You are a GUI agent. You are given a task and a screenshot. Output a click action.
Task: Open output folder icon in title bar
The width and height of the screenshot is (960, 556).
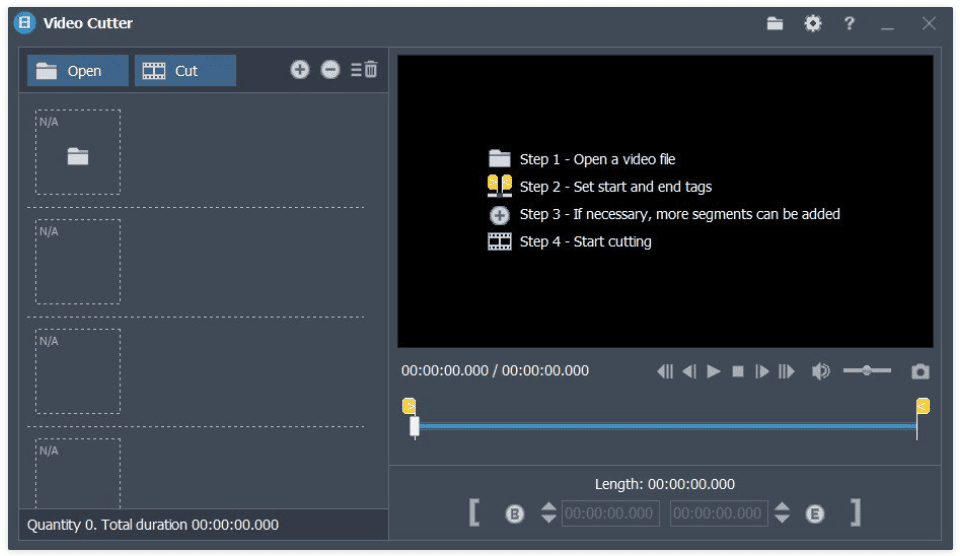click(x=775, y=24)
